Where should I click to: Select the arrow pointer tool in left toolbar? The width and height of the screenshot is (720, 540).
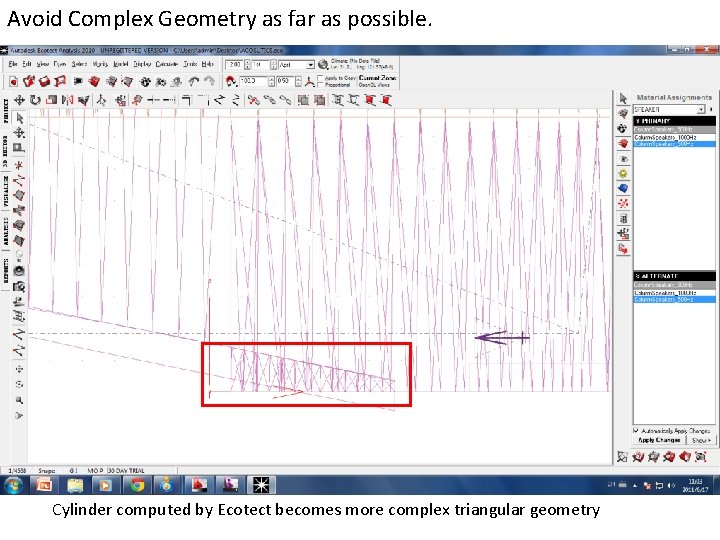pyautogui.click(x=19, y=118)
